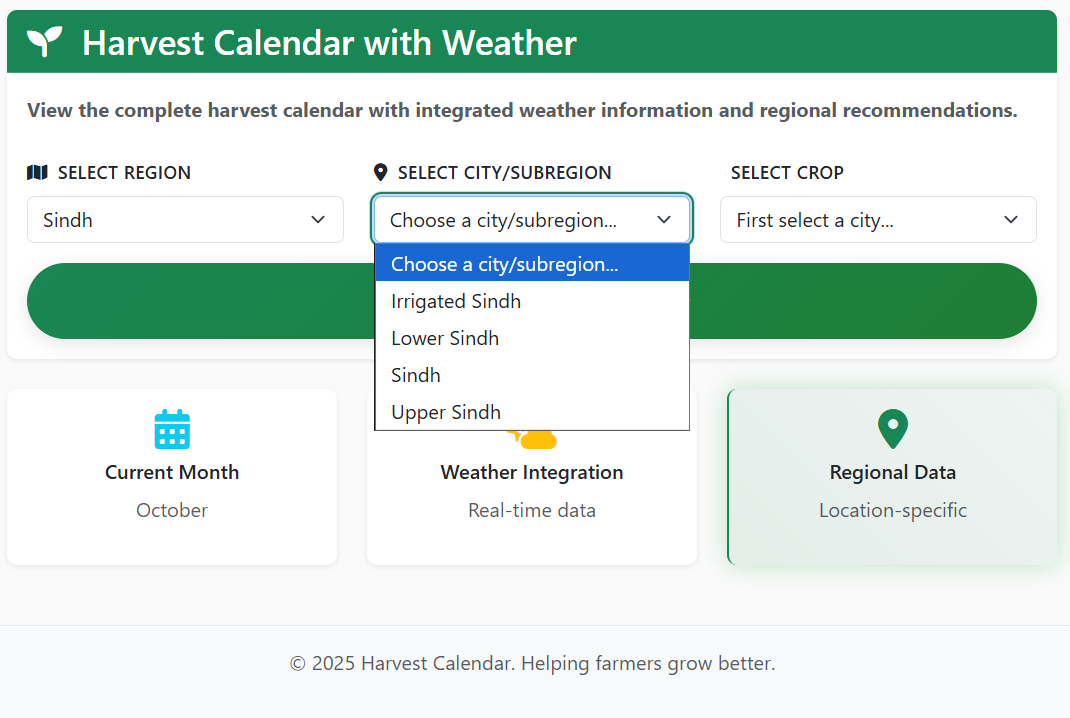This screenshot has height=718, width=1070.
Task: Open the Current Month card
Action: click(x=172, y=476)
